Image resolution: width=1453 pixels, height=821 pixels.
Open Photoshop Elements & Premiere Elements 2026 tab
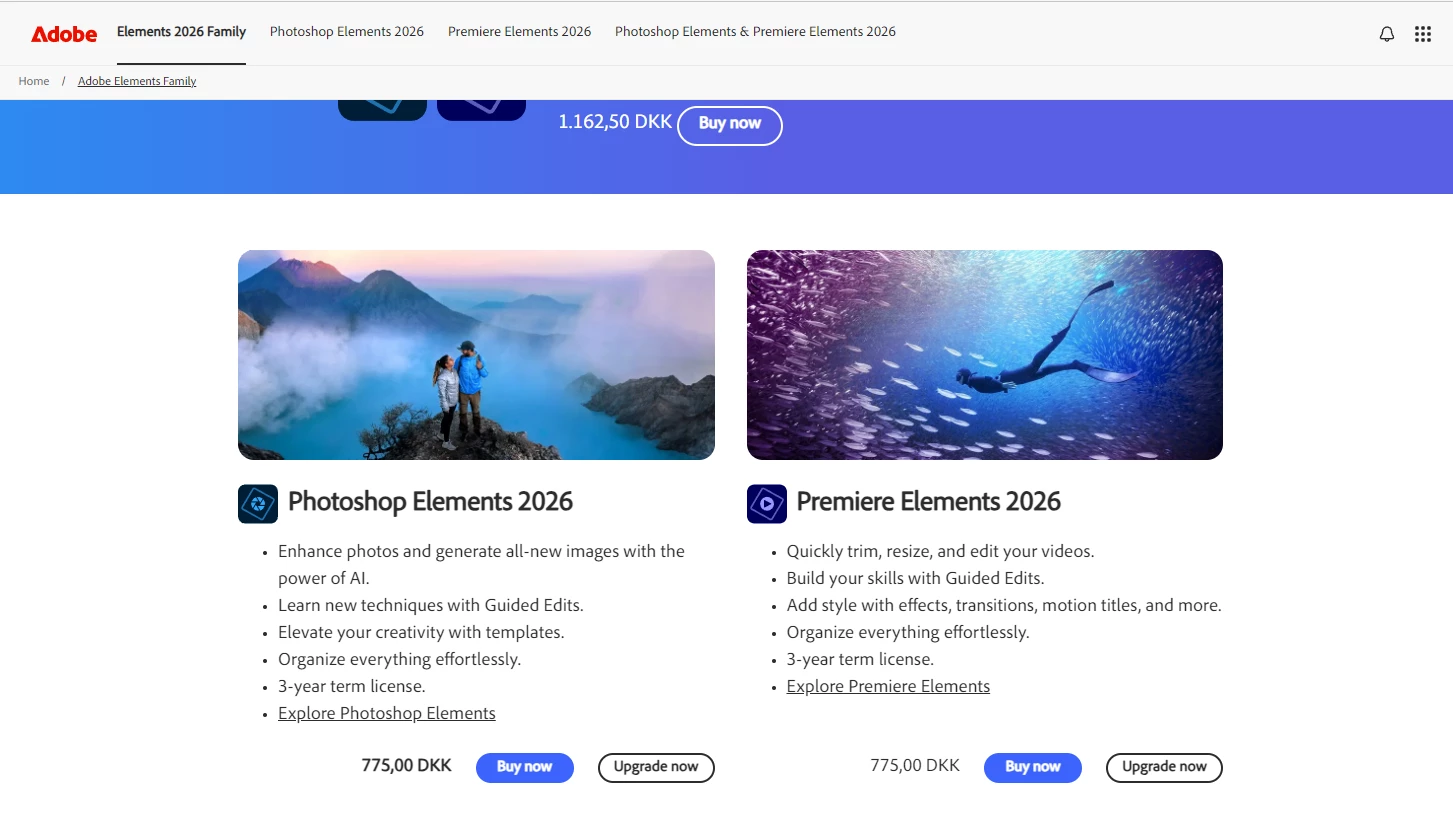pos(755,32)
